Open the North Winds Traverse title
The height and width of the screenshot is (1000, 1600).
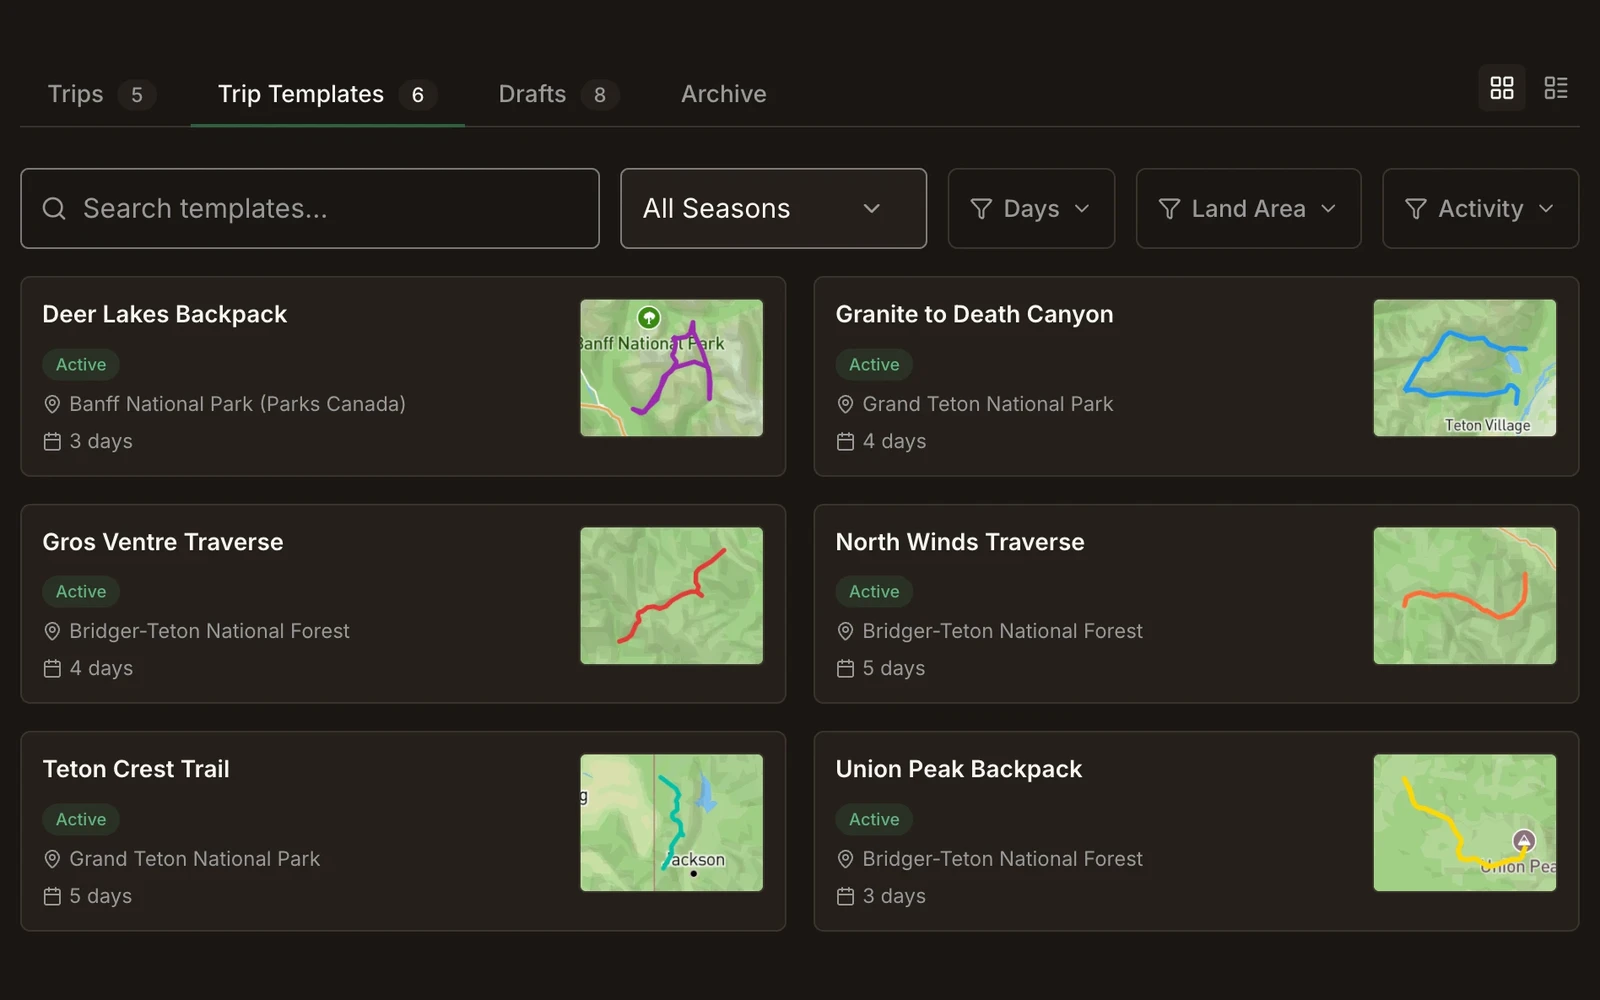click(x=960, y=542)
